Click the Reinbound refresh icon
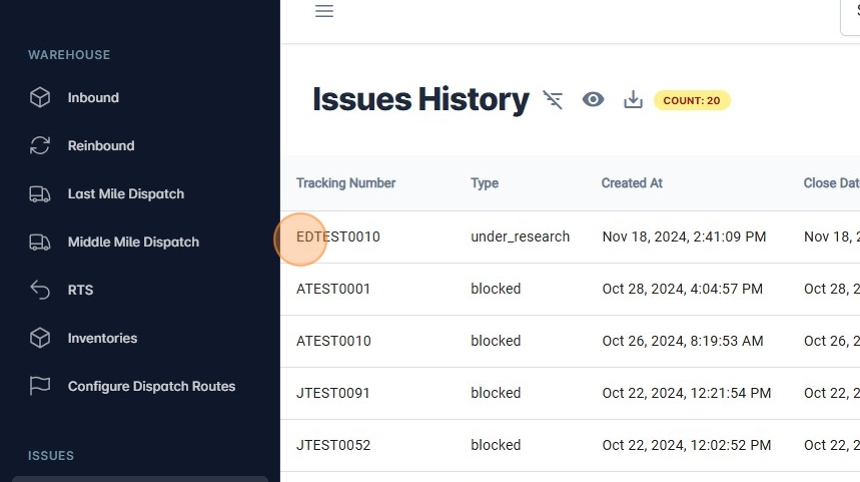Screen dimensions: 860x482 [40, 146]
